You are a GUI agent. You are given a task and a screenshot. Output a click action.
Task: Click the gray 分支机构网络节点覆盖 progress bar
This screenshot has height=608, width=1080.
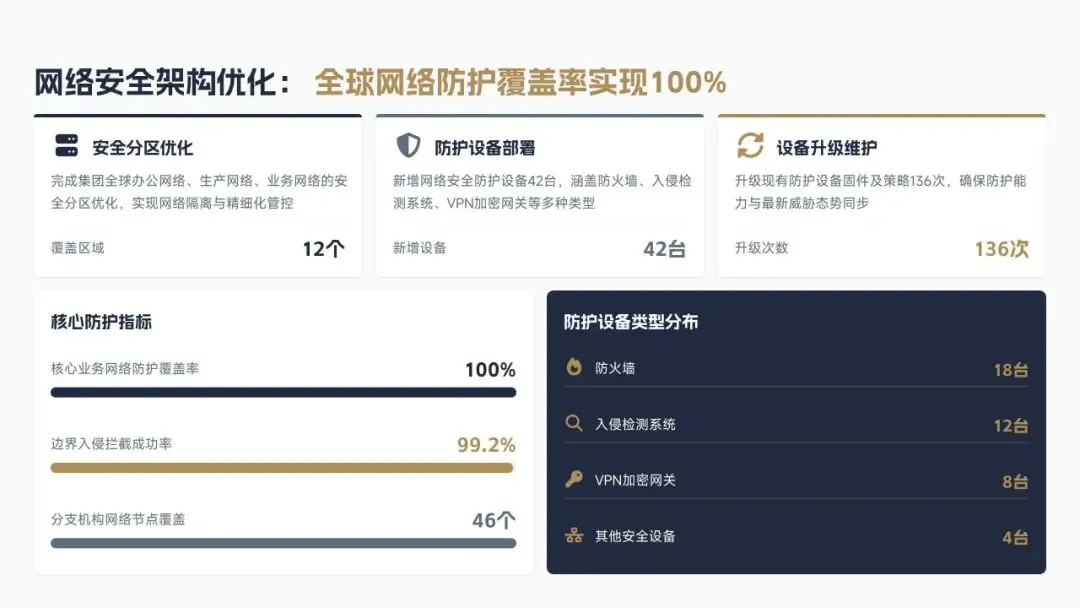pyautogui.click(x=283, y=543)
